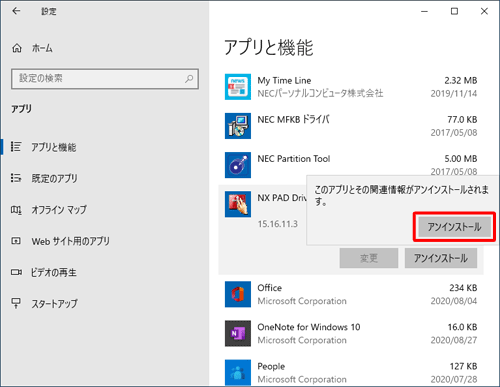Click the 5.00 MB size value

pyautogui.click(x=461, y=159)
